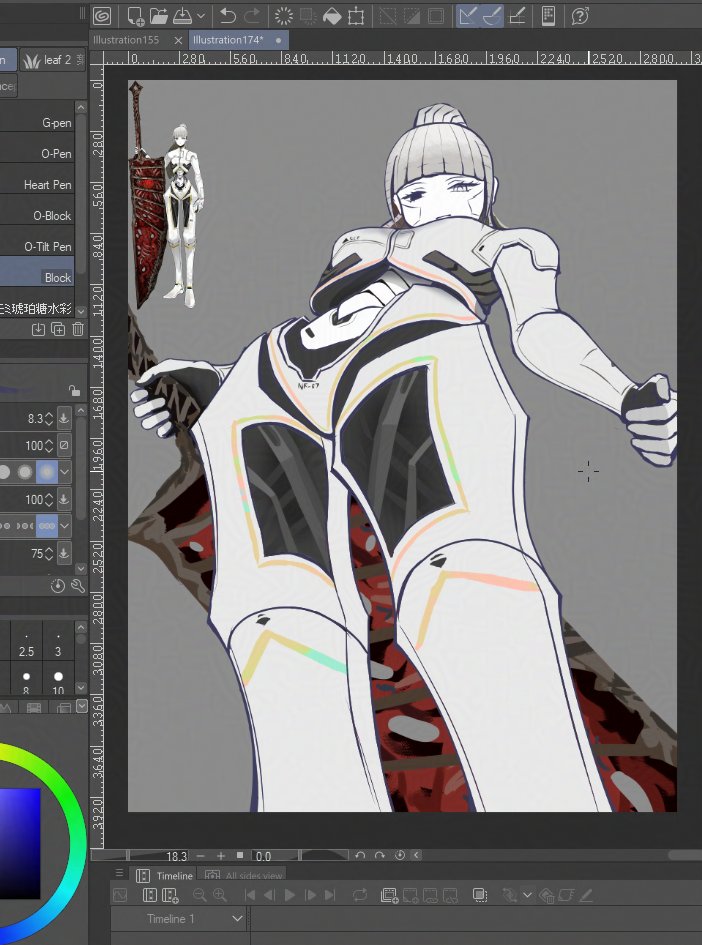The height and width of the screenshot is (945, 702).
Task: Clear the layer content icon
Action: click(284, 16)
